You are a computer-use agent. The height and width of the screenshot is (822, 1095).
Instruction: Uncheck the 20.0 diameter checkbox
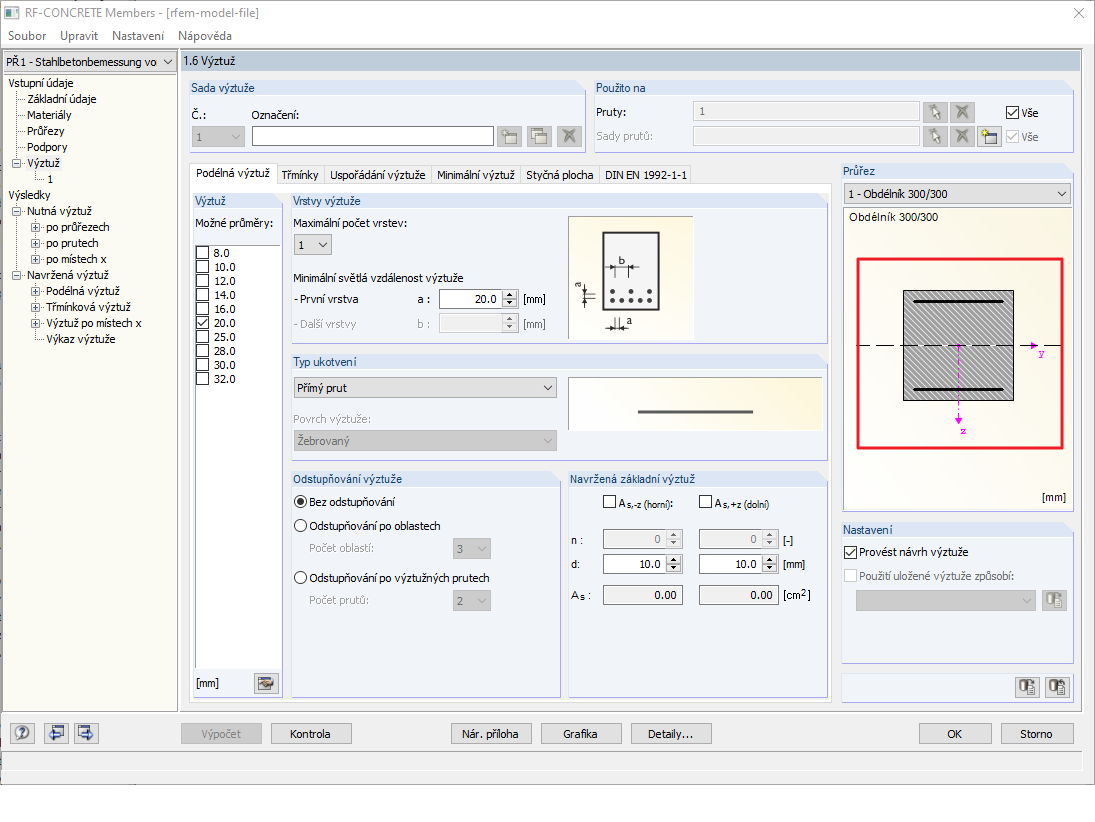pyautogui.click(x=203, y=323)
